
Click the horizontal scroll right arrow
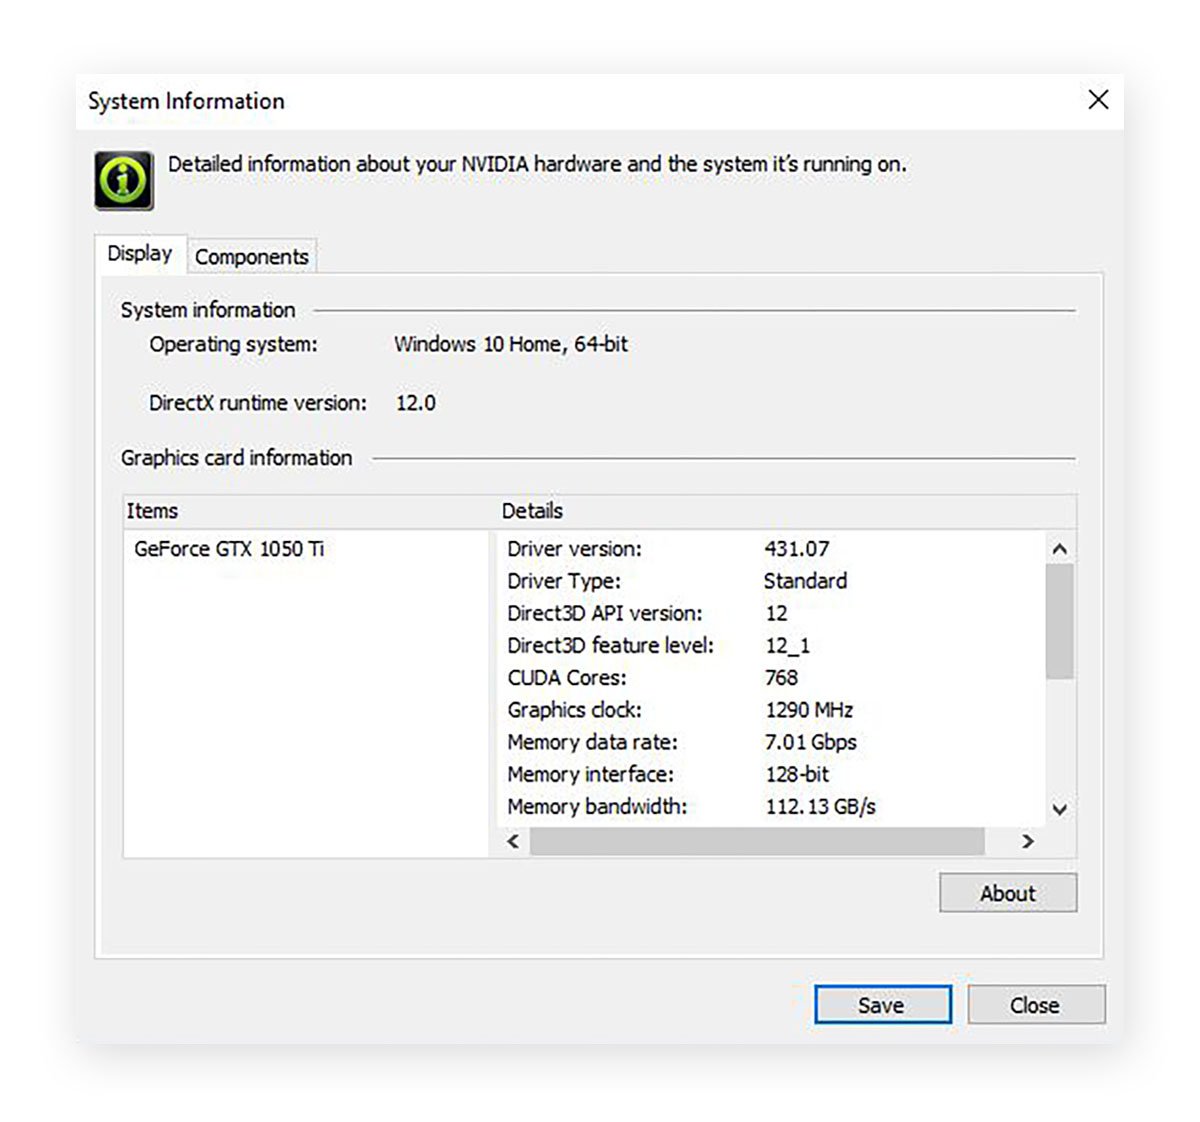[1028, 841]
